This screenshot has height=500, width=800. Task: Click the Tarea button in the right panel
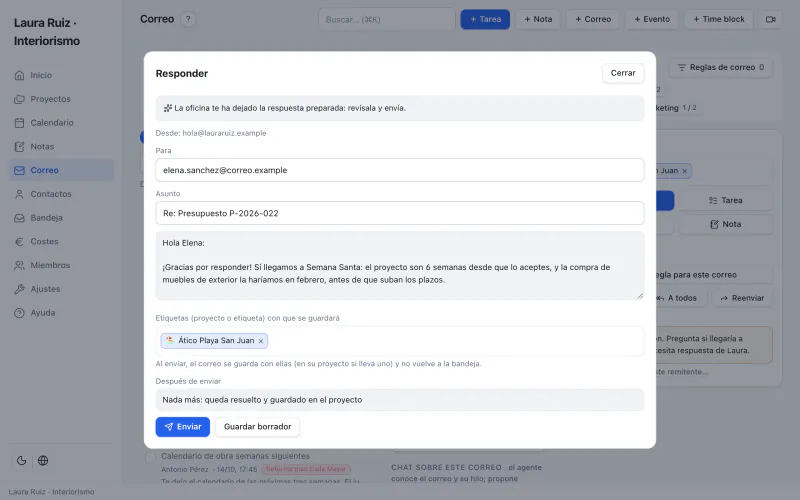pyautogui.click(x=726, y=201)
